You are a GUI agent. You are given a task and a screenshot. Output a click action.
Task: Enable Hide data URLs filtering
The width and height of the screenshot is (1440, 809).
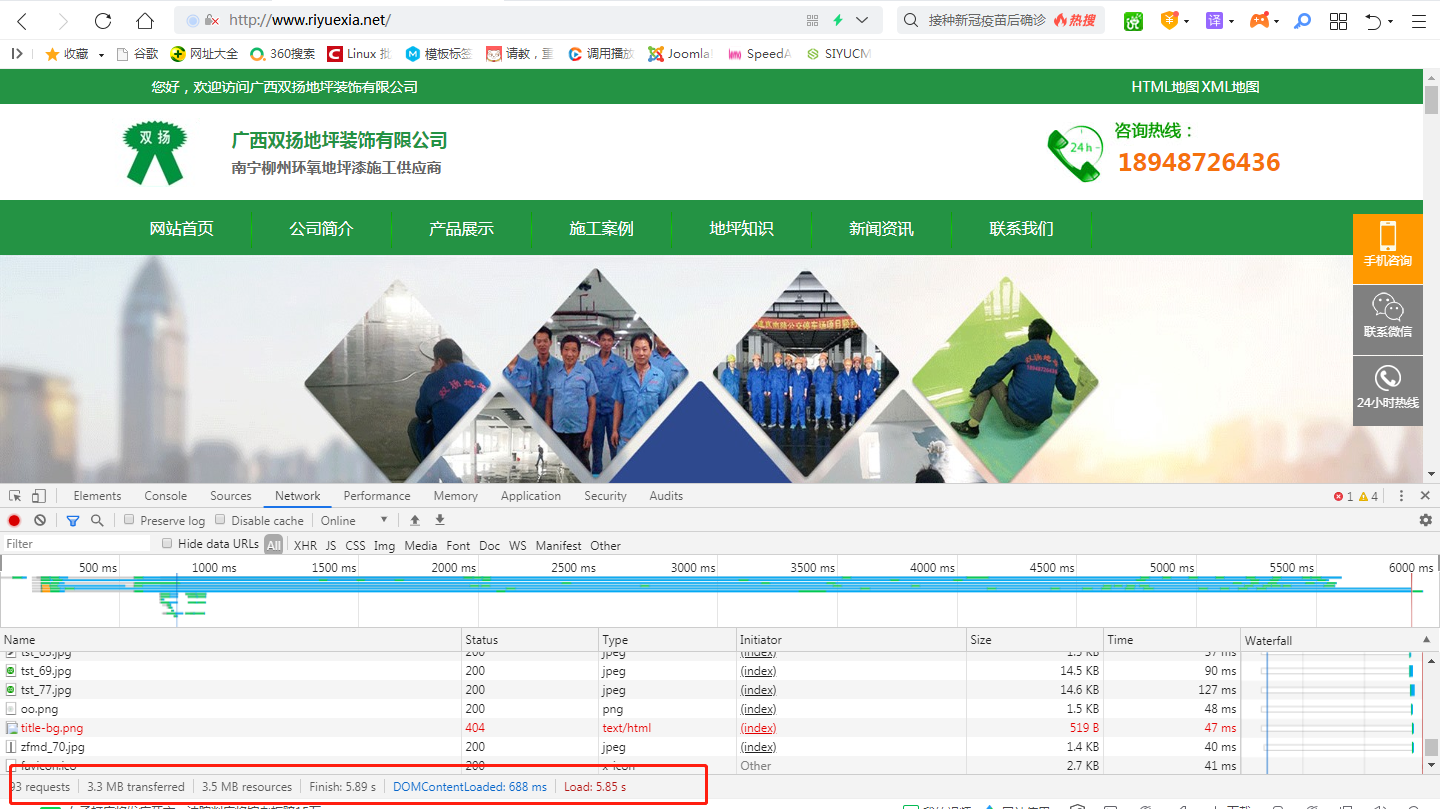(167, 544)
